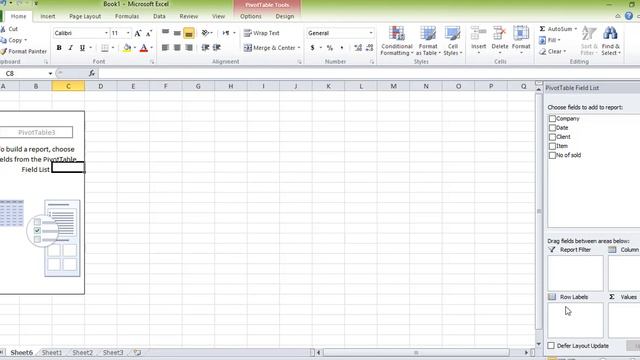The height and width of the screenshot is (360, 640).
Task: Click Decrease Decimal
Action: pyautogui.click(x=370, y=48)
